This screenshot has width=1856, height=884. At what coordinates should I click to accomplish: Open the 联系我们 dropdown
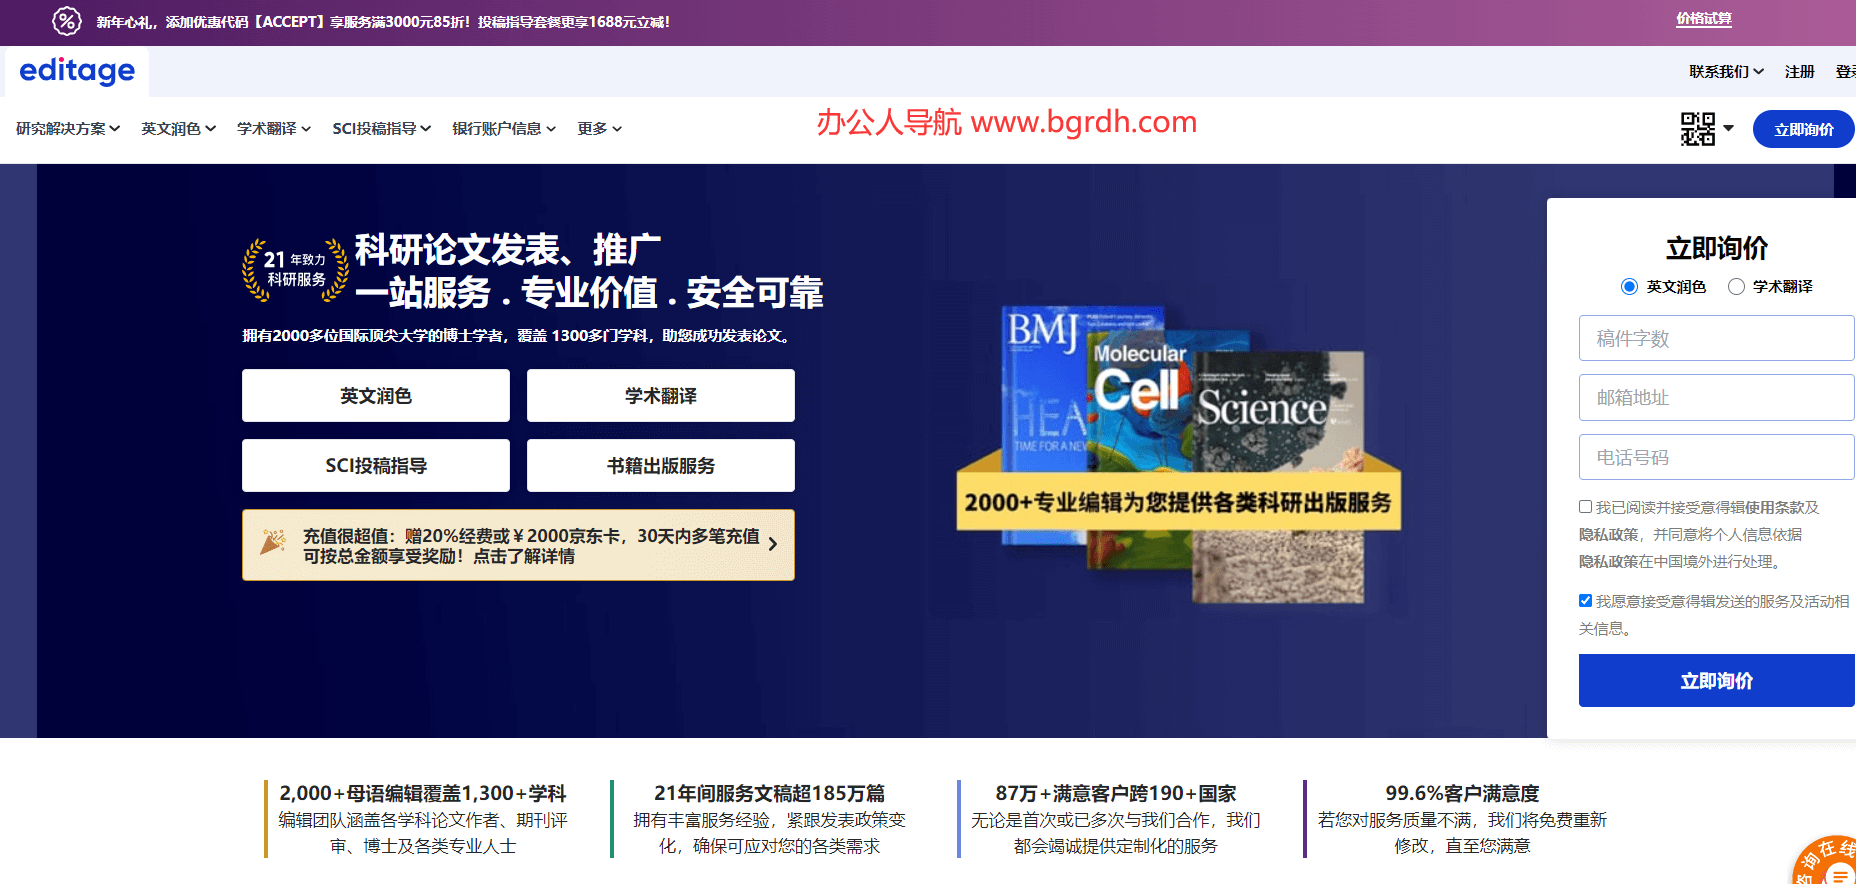click(x=1726, y=72)
